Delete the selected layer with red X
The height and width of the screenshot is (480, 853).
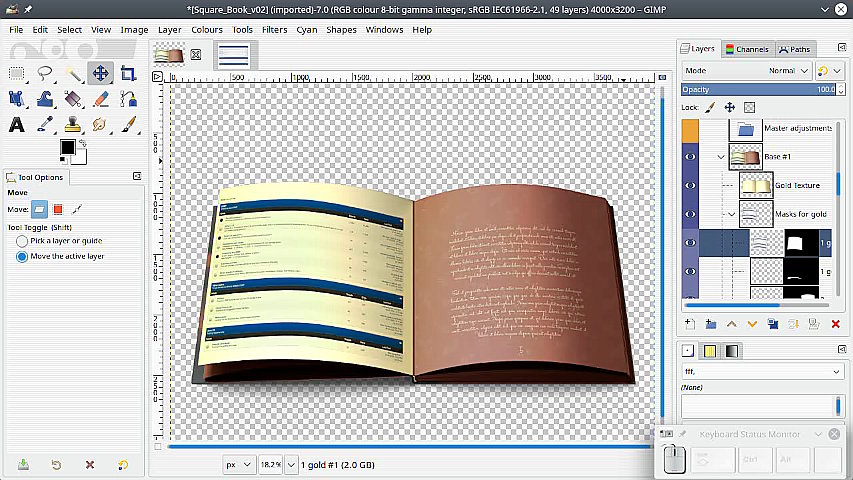pos(836,324)
